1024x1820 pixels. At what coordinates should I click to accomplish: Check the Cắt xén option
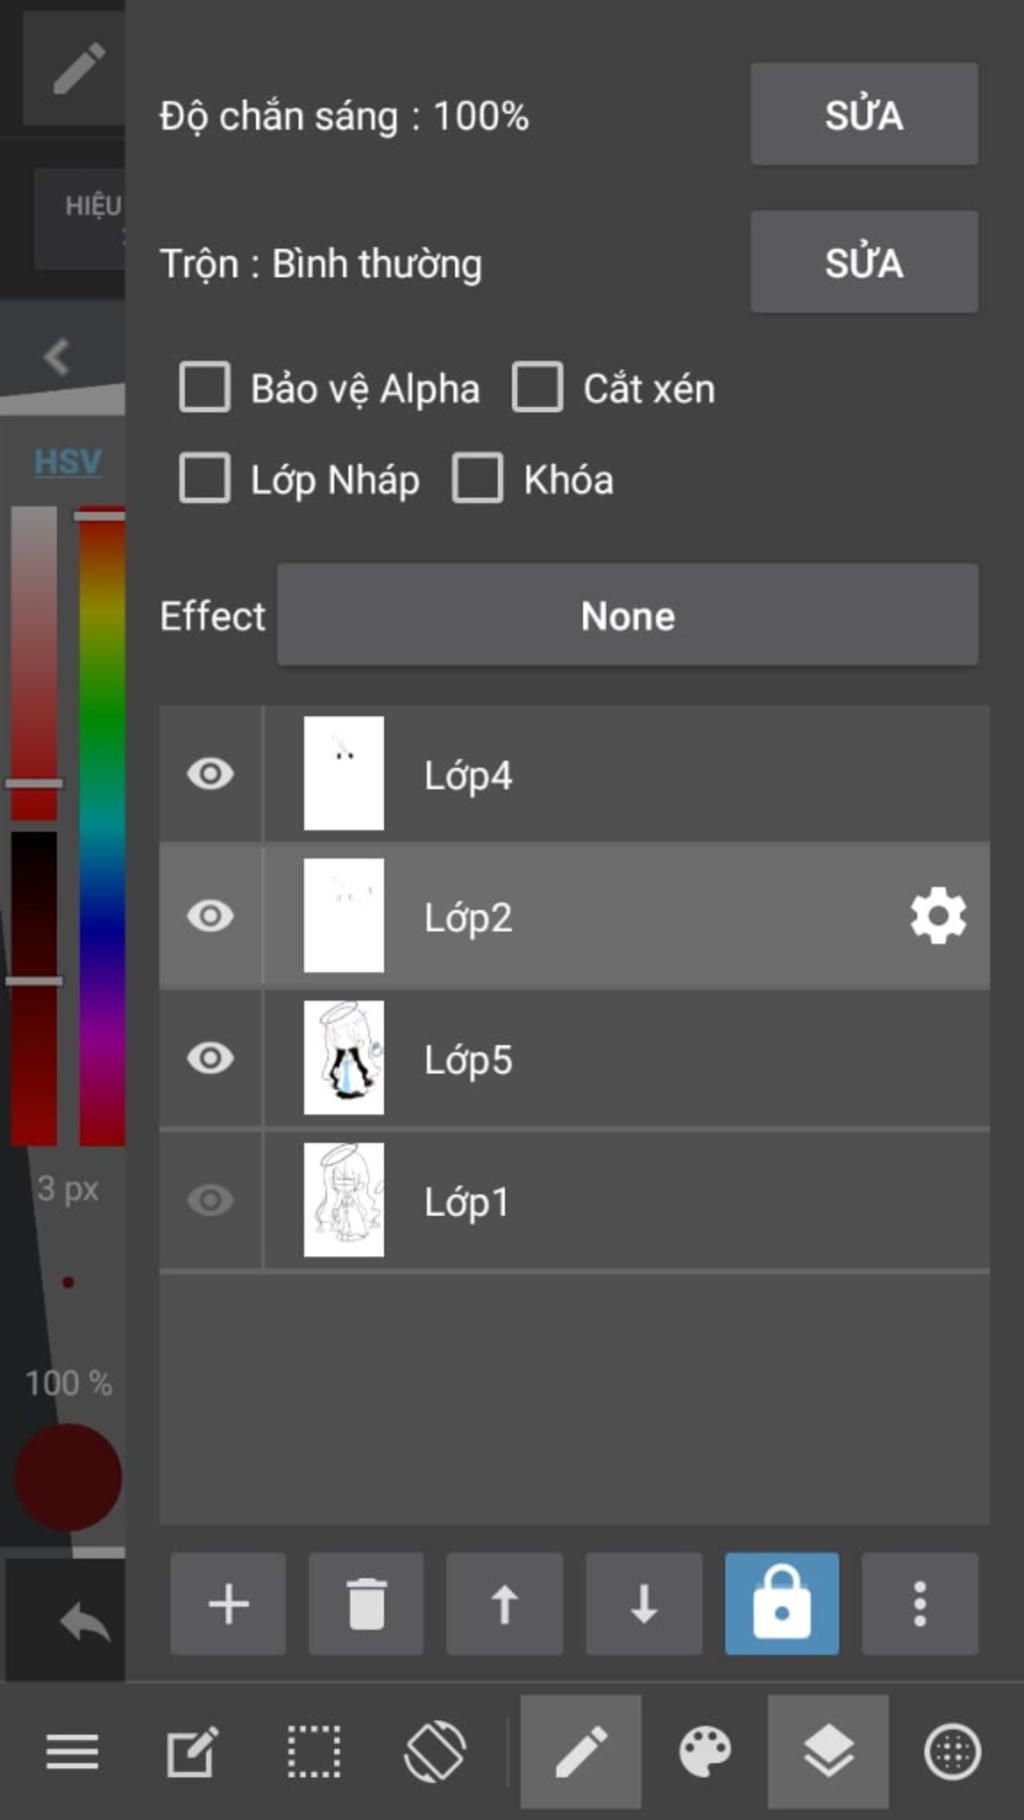point(537,387)
